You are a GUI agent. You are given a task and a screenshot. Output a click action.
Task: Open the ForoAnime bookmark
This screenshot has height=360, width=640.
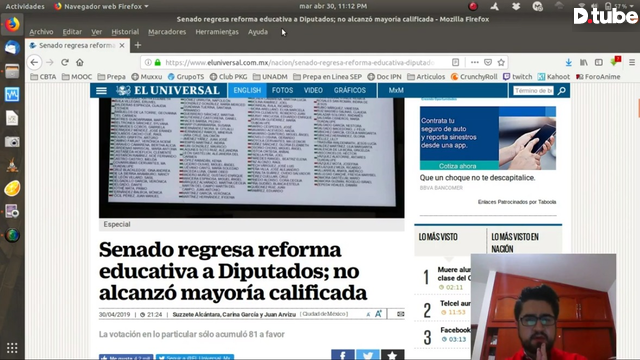pyautogui.click(x=598, y=77)
